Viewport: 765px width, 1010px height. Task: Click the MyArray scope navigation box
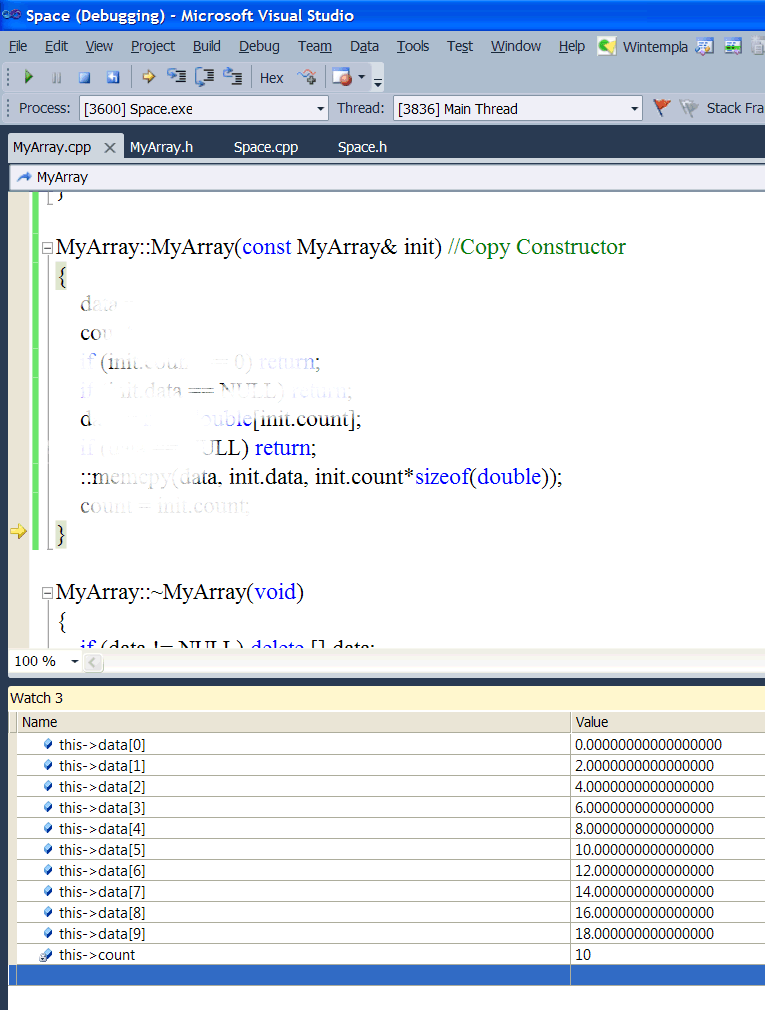[x=387, y=177]
